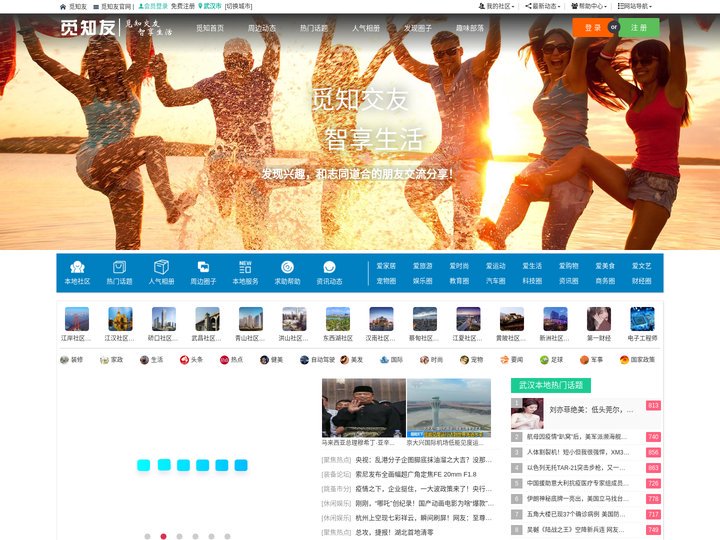Select the 装修 category icon

pos(64,360)
